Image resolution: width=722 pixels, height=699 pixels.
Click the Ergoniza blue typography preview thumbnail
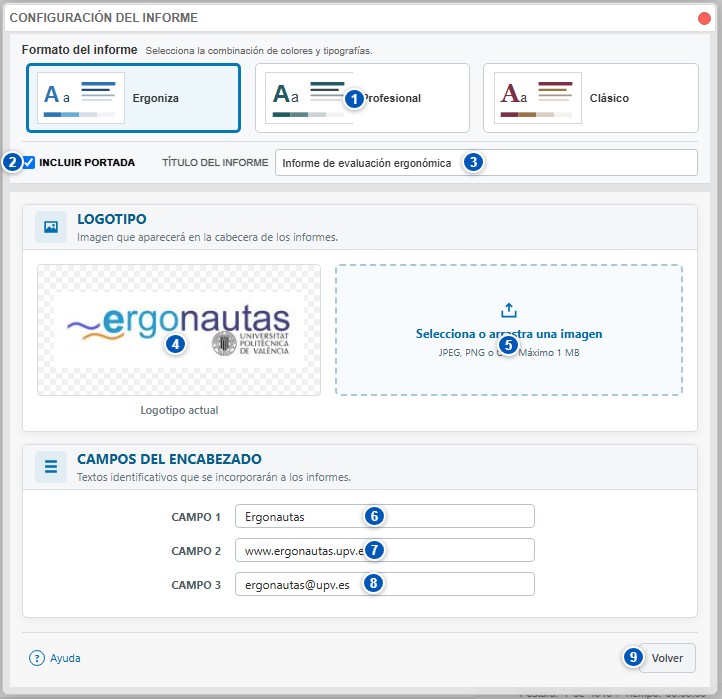81,98
